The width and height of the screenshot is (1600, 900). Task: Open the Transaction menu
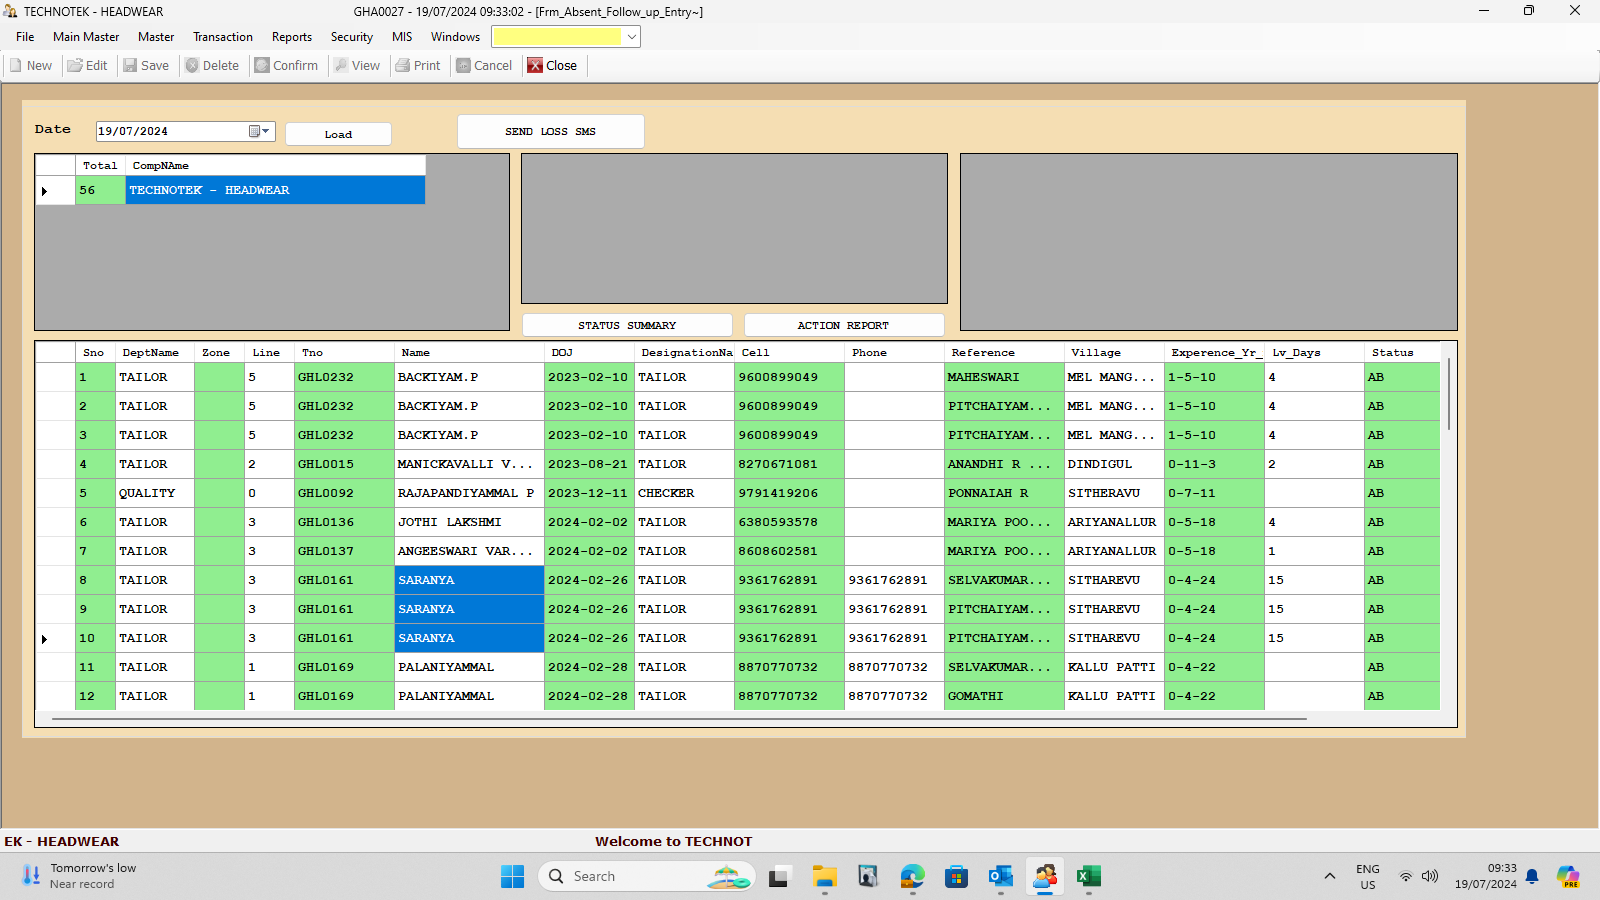pyautogui.click(x=222, y=37)
